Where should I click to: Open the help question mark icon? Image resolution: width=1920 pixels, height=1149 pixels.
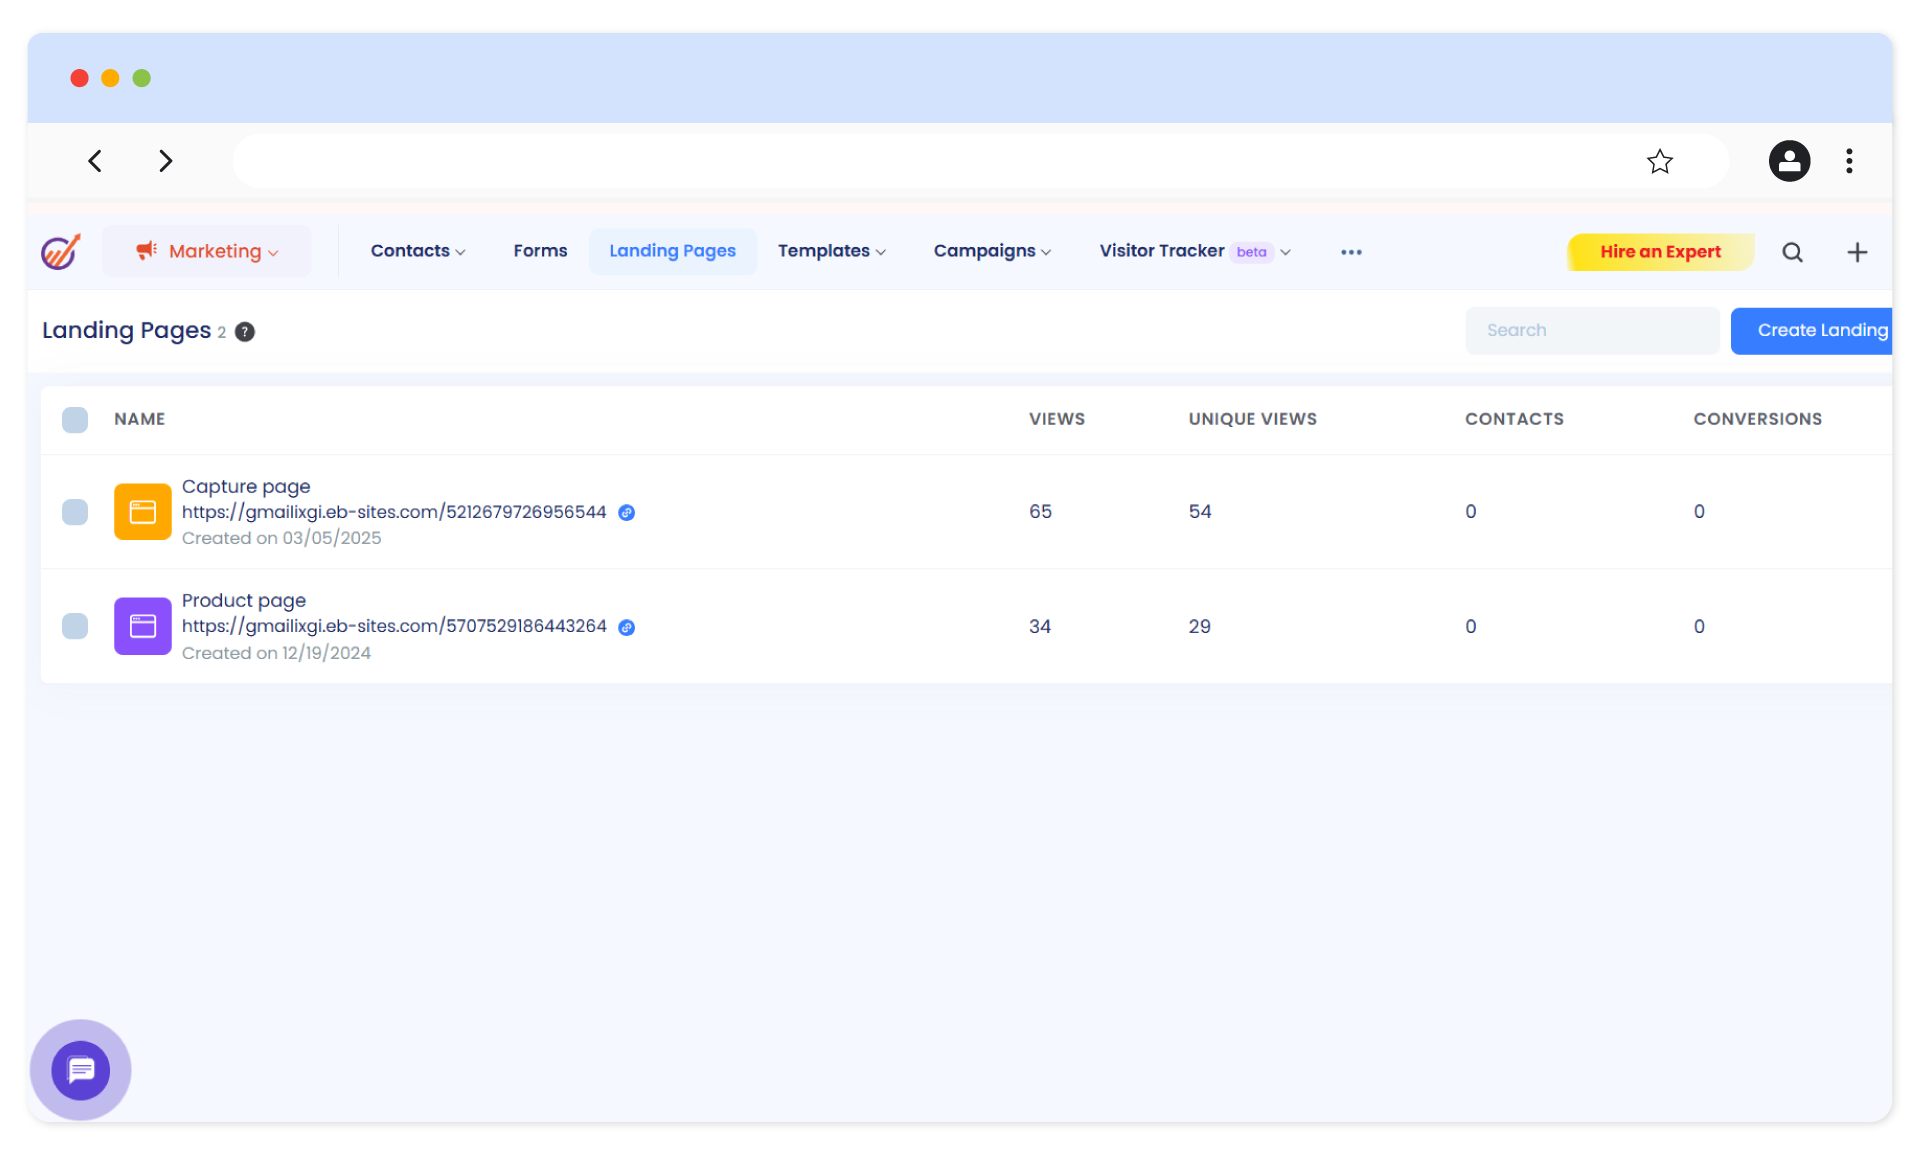pyautogui.click(x=245, y=332)
